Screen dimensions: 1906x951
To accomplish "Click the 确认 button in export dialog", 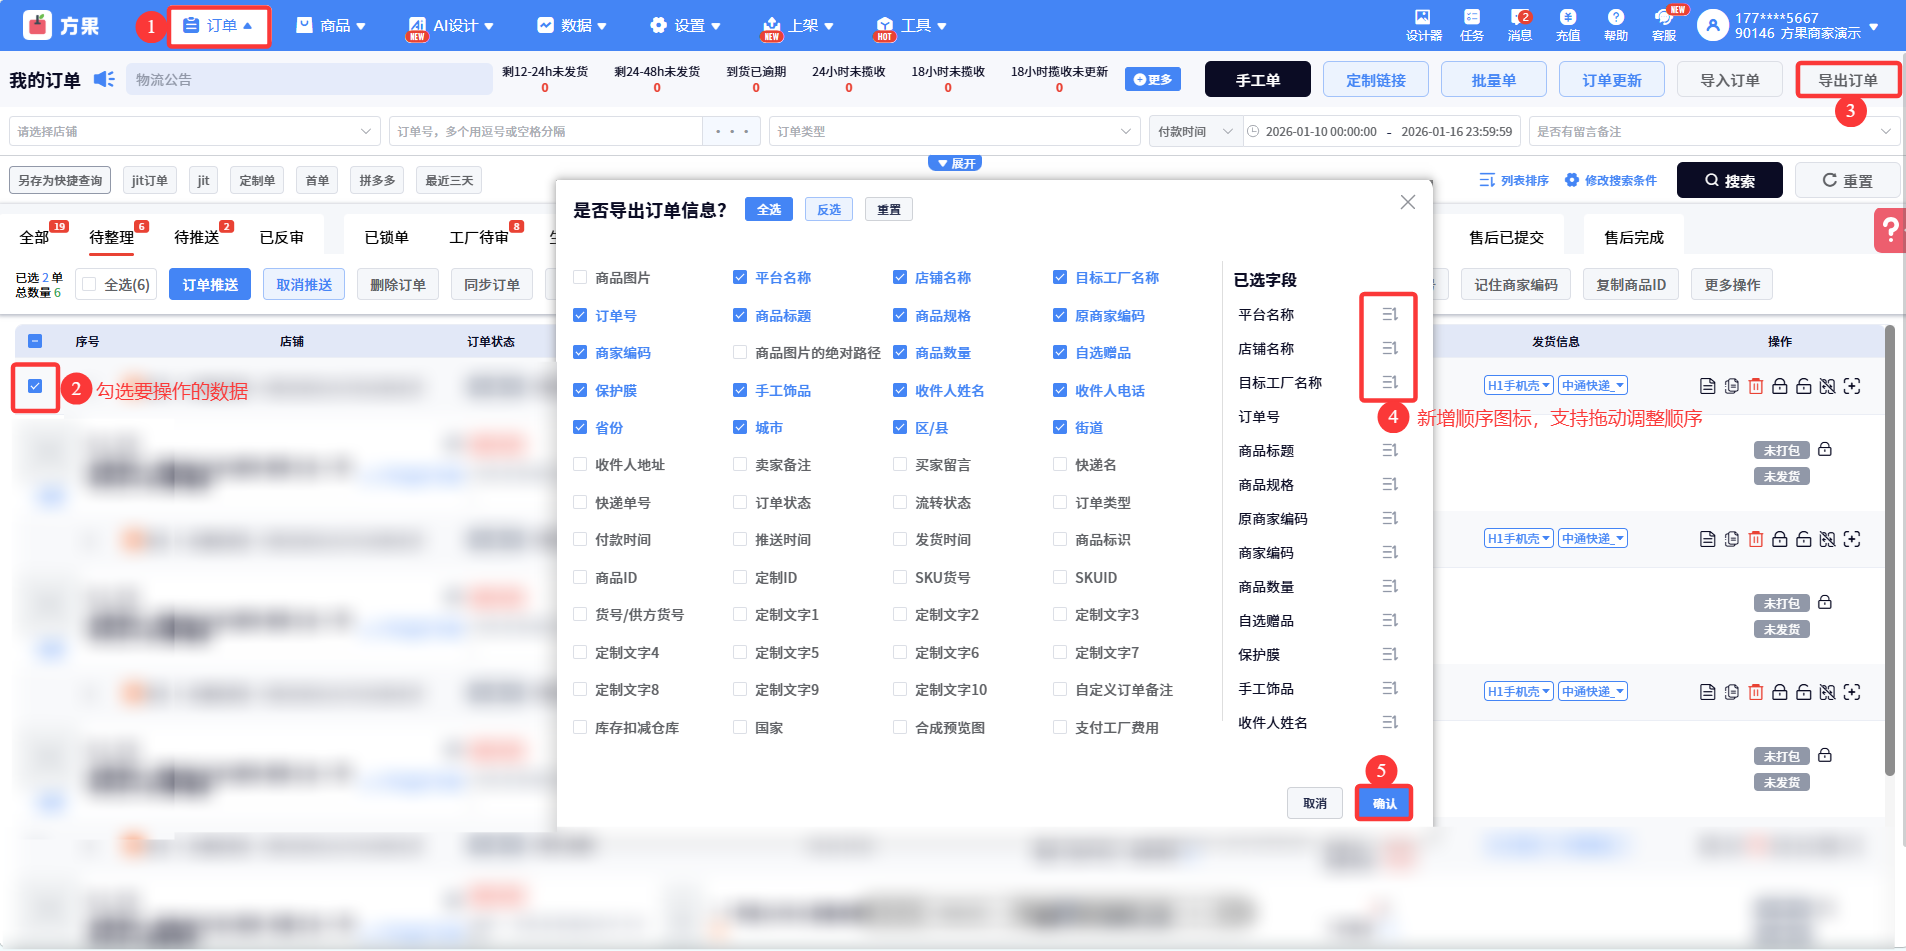I will [1384, 804].
